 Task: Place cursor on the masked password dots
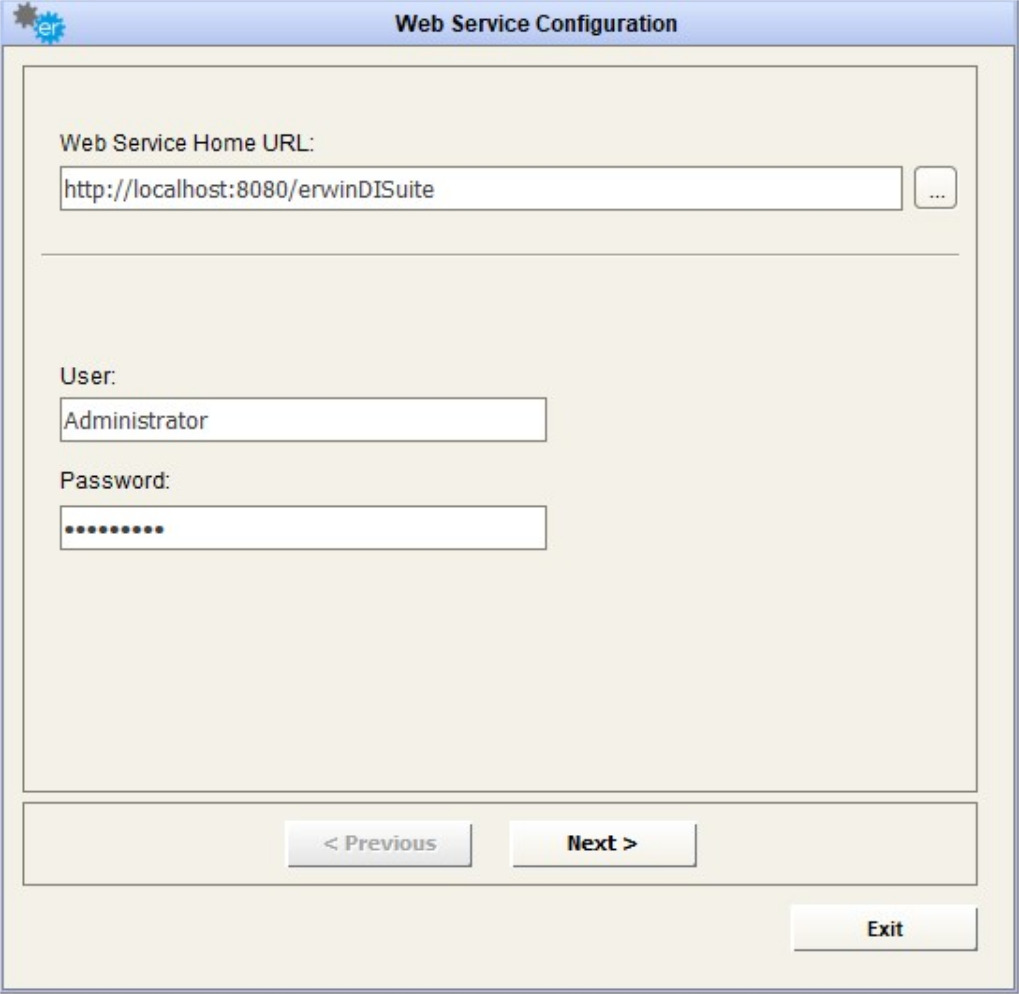(x=114, y=529)
